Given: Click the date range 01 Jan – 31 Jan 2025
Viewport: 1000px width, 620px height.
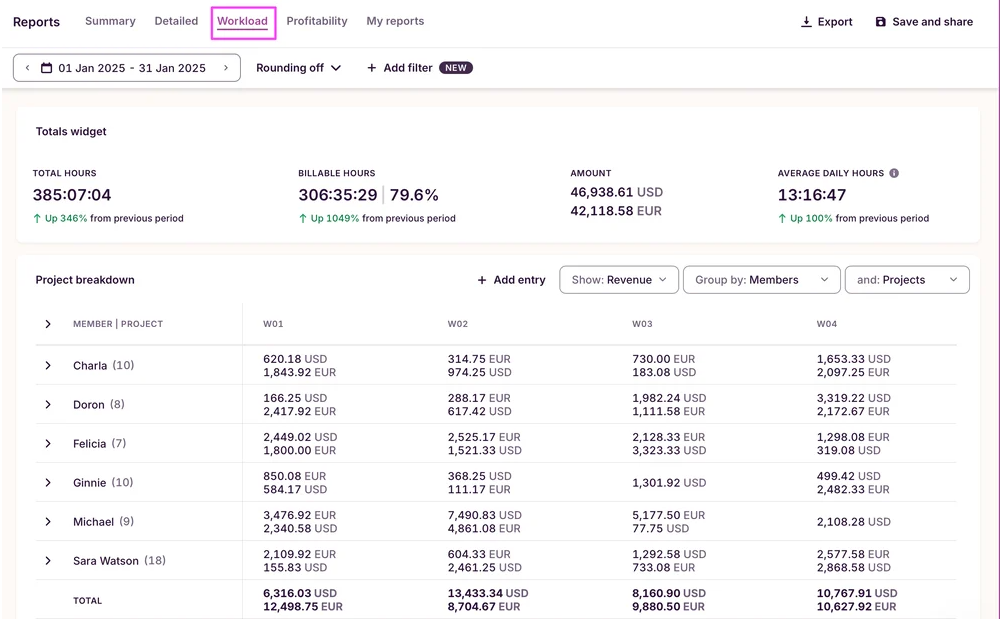Looking at the screenshot, I should pyautogui.click(x=132, y=68).
